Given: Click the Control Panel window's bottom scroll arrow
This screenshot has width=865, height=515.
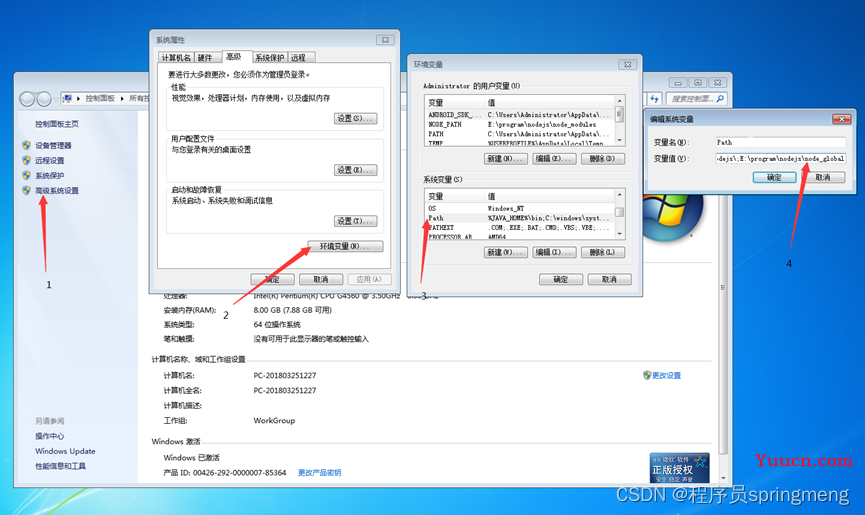Looking at the screenshot, I should coord(723,478).
